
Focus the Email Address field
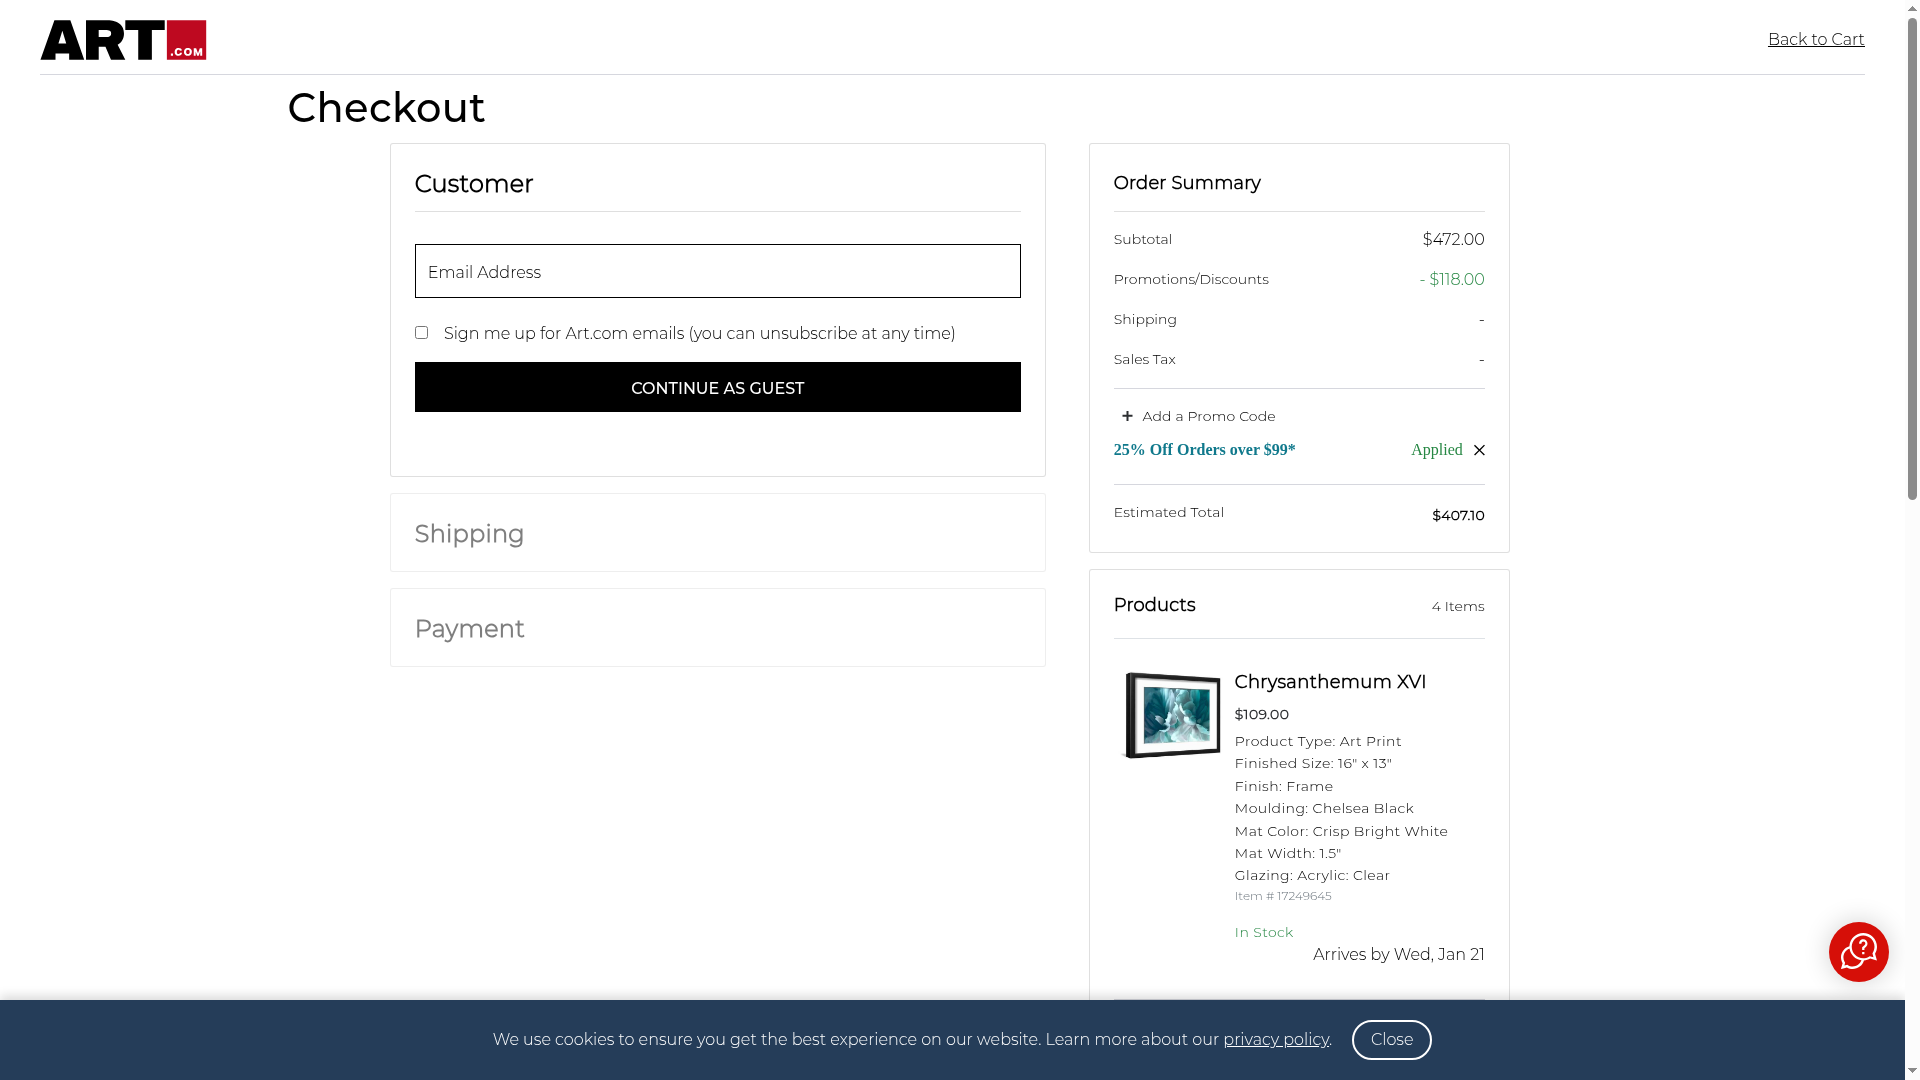pyautogui.click(x=717, y=272)
